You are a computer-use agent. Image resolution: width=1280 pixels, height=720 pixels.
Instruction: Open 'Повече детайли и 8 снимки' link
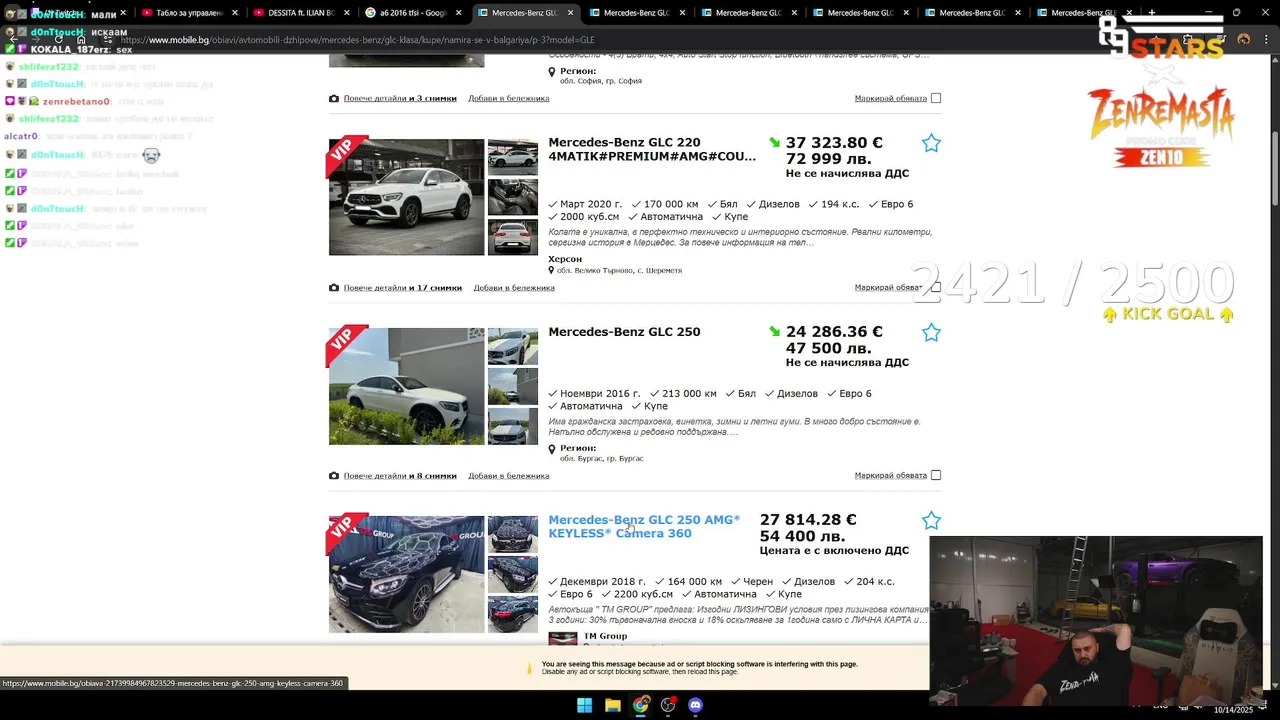(400, 476)
